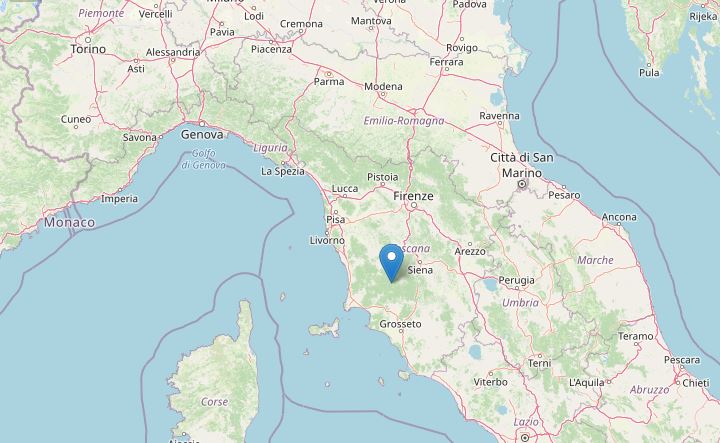Click the Rome capital marker in Lazio
The height and width of the screenshot is (443, 720).
524,437
